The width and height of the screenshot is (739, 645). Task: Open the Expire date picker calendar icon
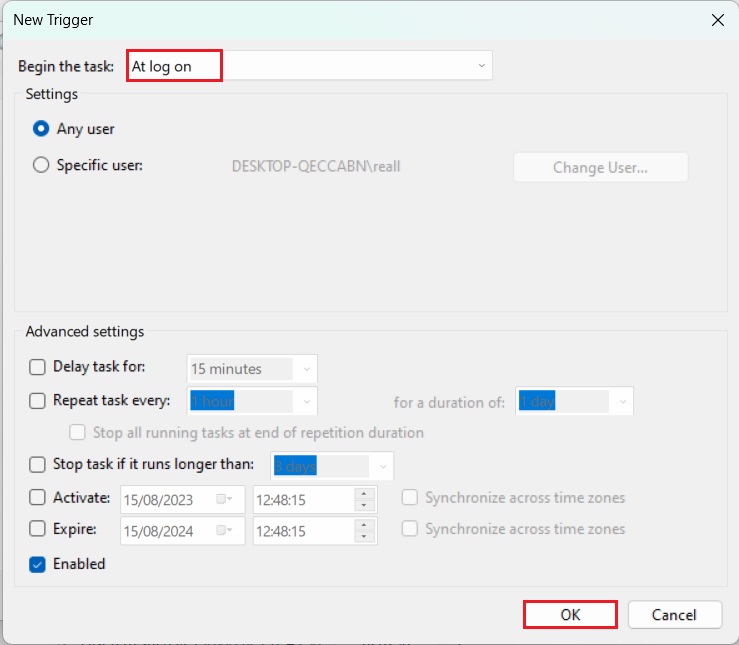[x=224, y=531]
